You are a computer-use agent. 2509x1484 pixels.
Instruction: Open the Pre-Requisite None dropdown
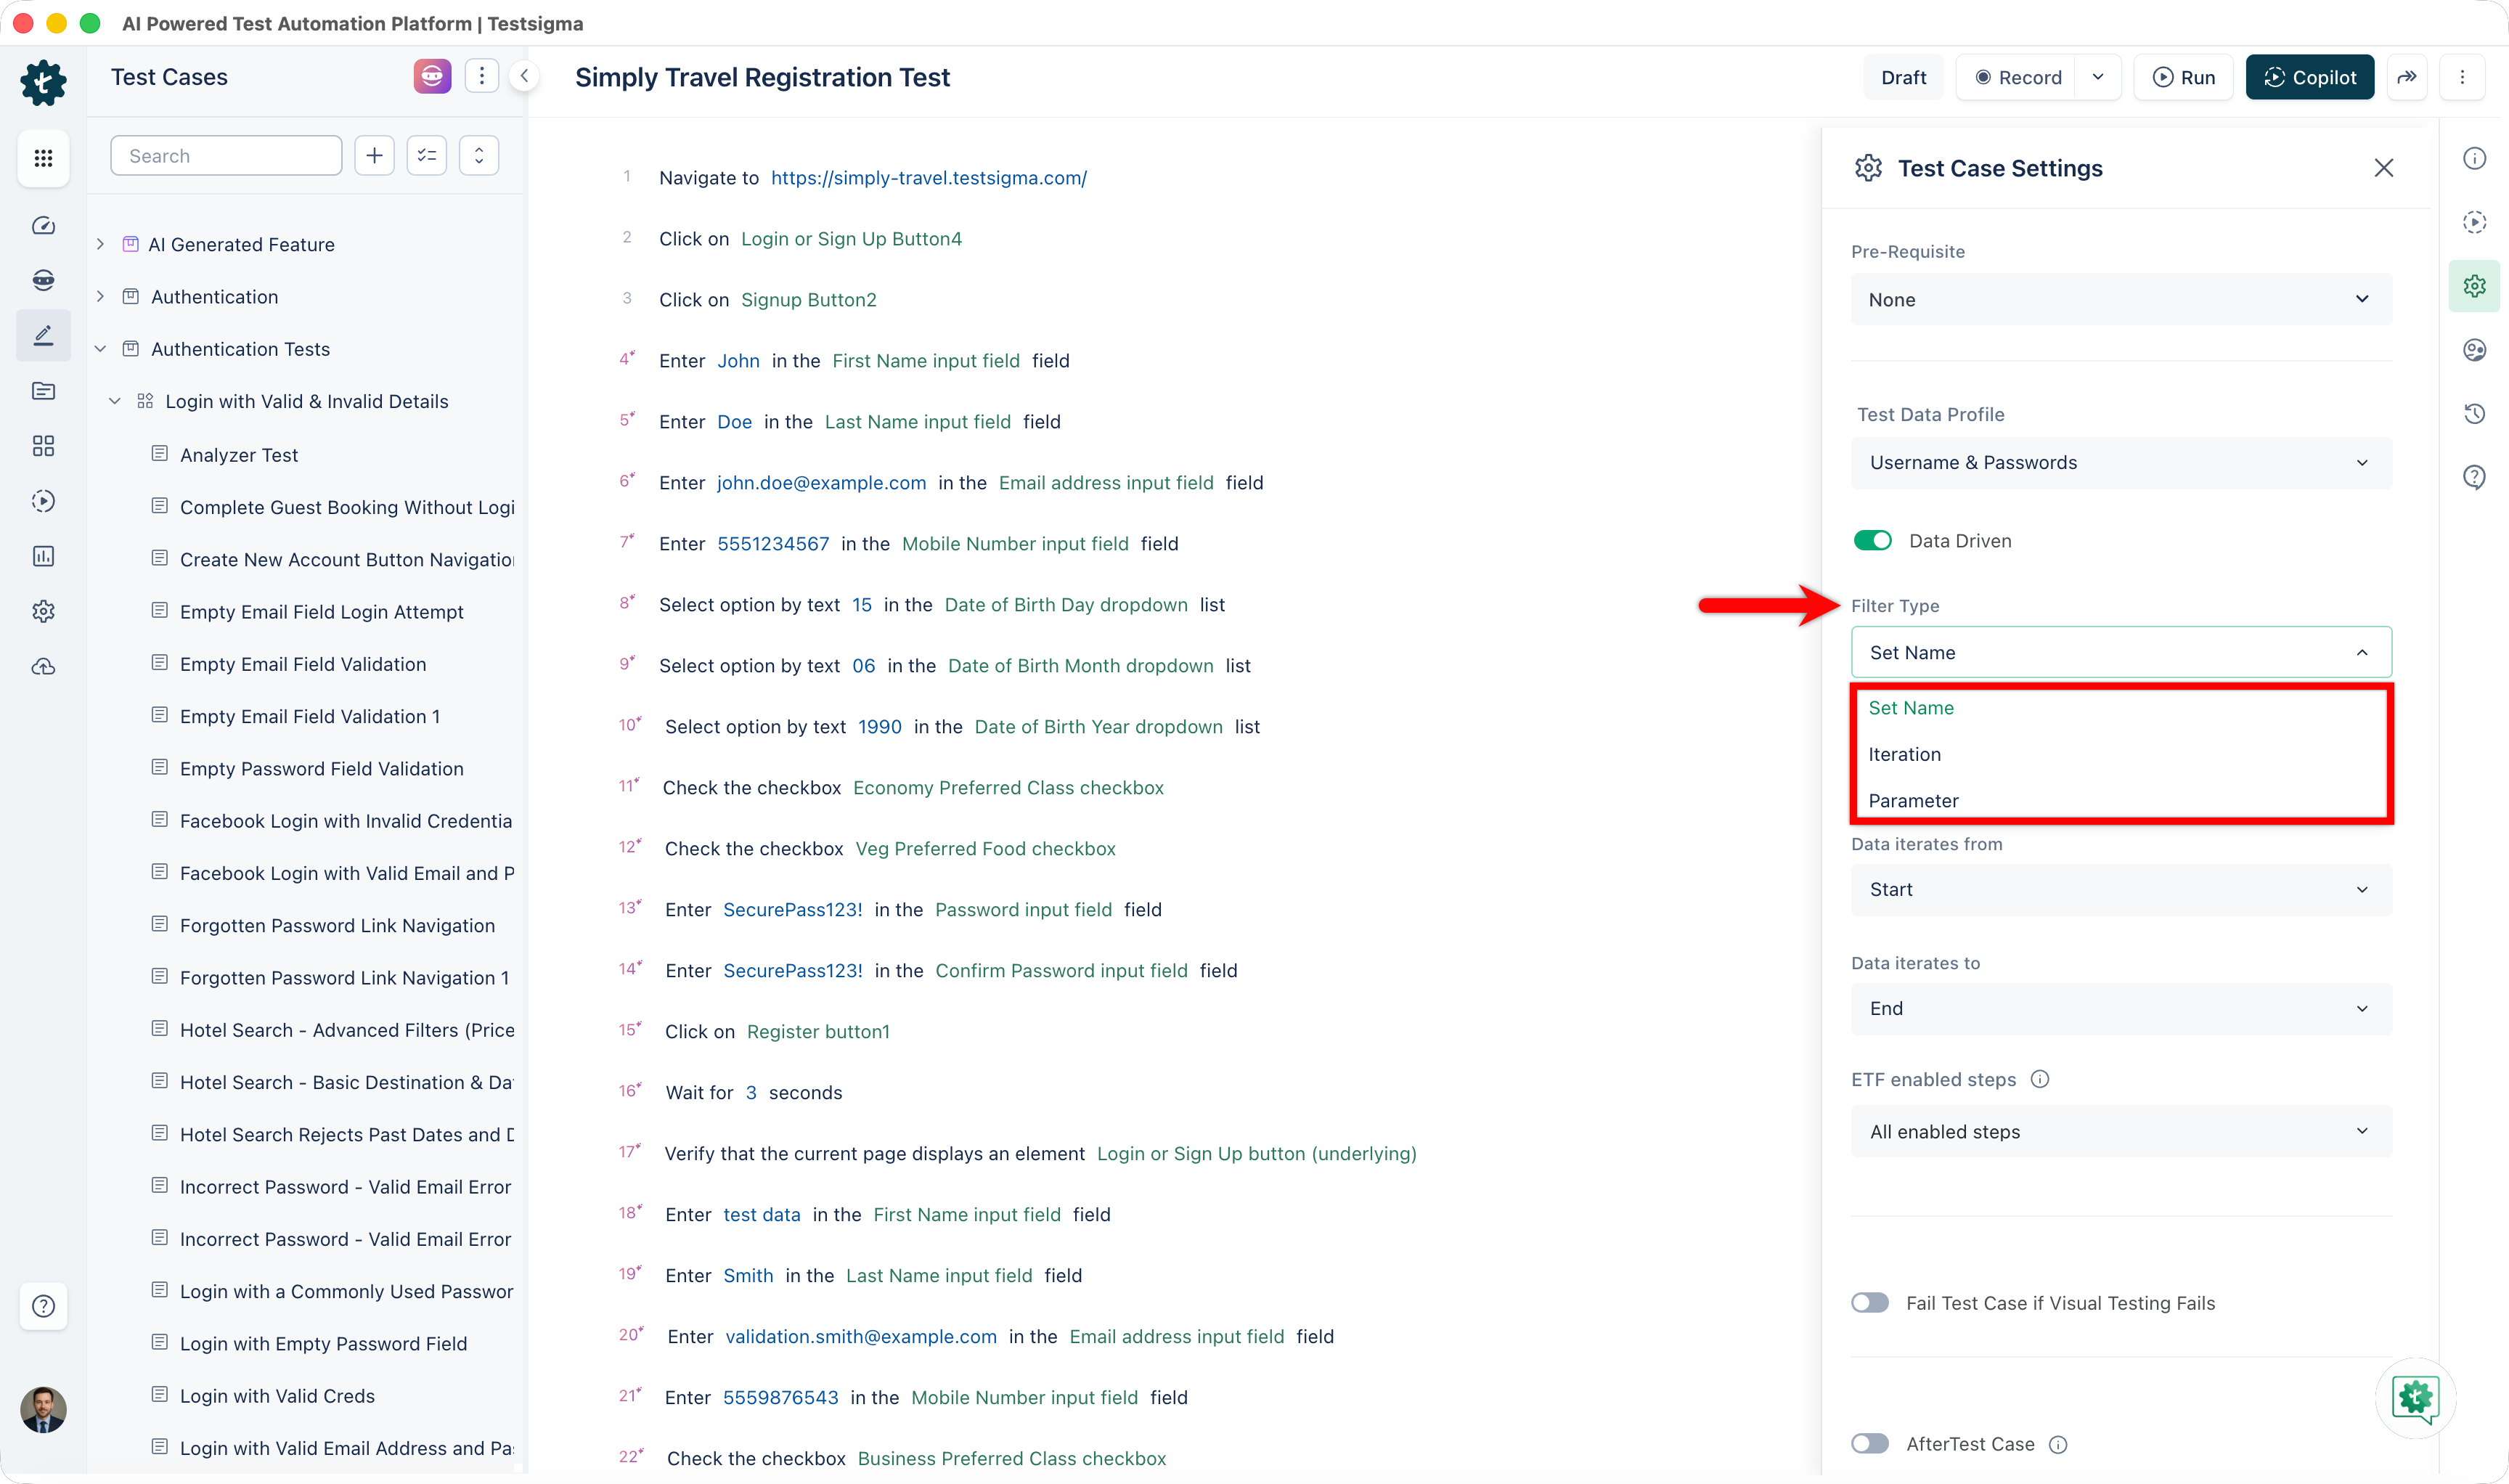coord(2121,299)
